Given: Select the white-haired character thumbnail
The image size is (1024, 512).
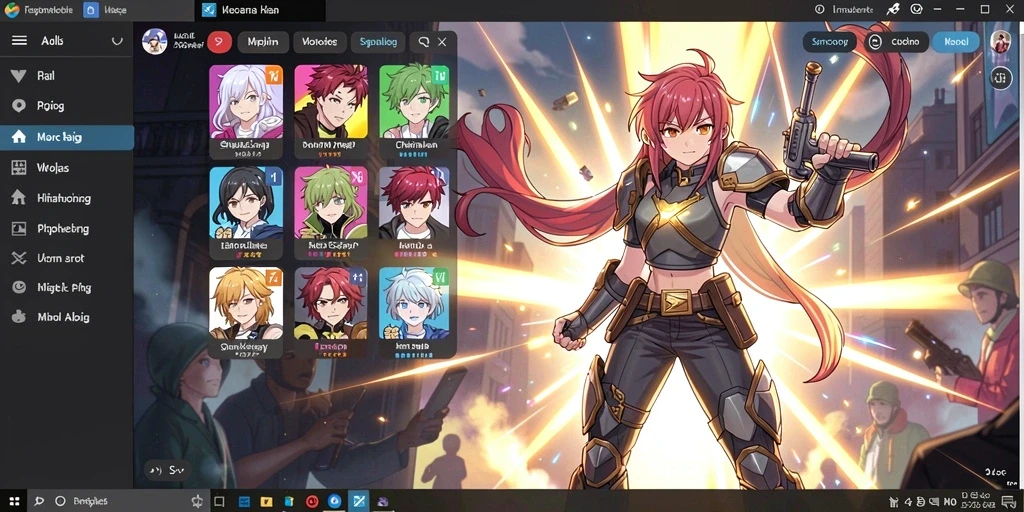Looking at the screenshot, I should pyautogui.click(x=246, y=101).
